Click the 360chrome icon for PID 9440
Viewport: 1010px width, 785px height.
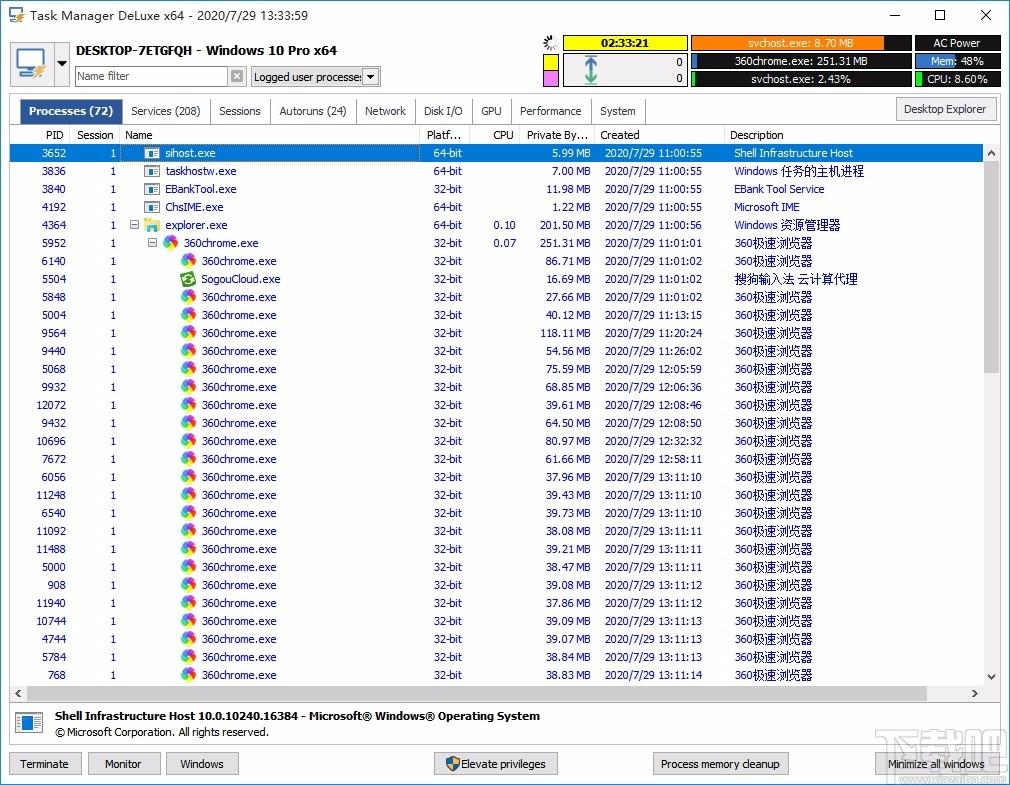point(189,351)
